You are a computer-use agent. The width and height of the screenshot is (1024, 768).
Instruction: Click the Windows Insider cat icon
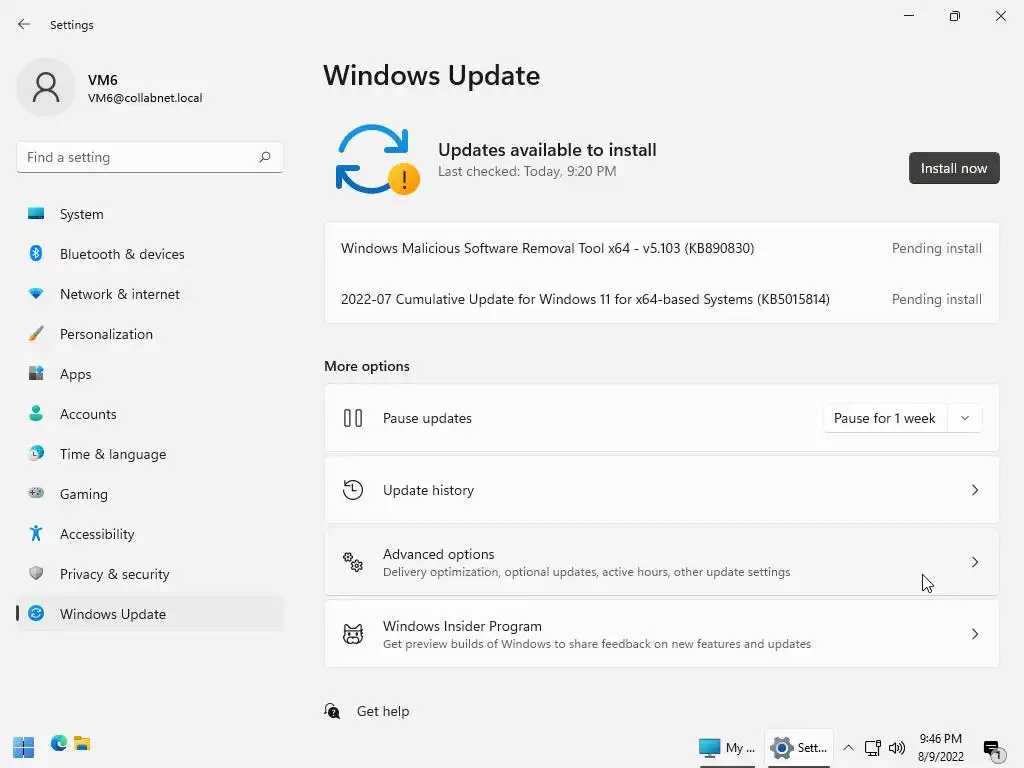353,633
